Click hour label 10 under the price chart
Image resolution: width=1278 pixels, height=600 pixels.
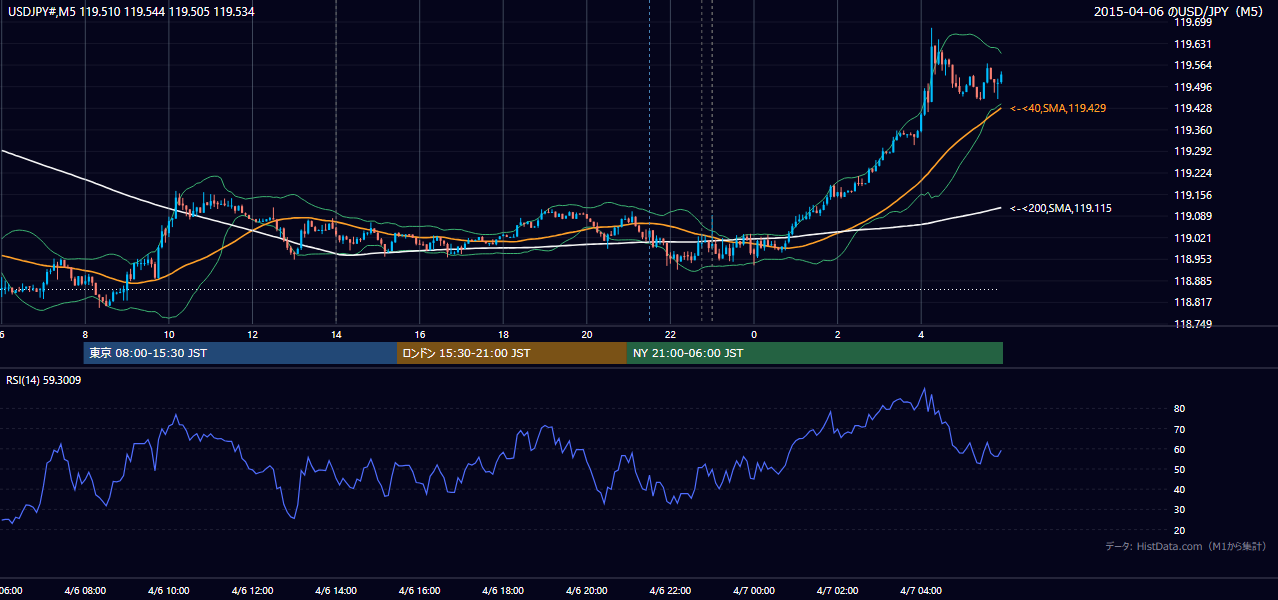coord(169,335)
